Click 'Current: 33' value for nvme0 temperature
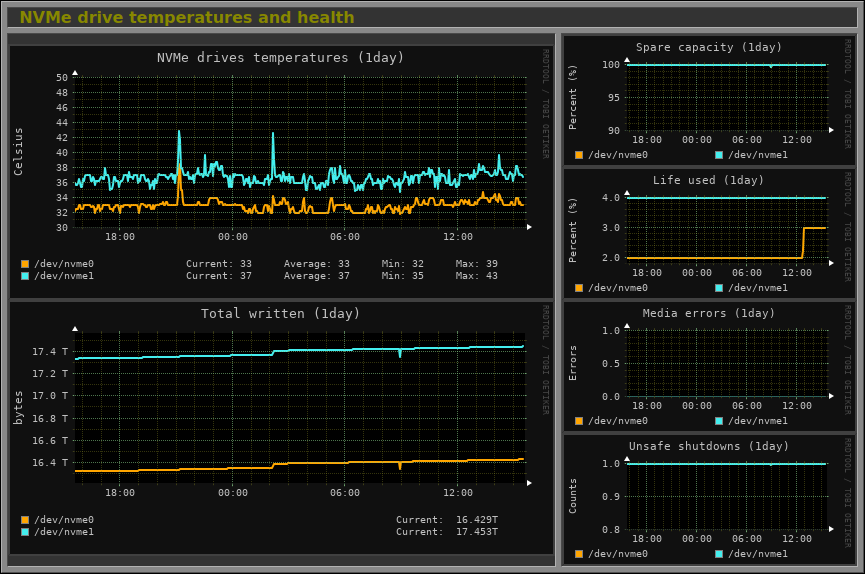 pyautogui.click(x=218, y=264)
